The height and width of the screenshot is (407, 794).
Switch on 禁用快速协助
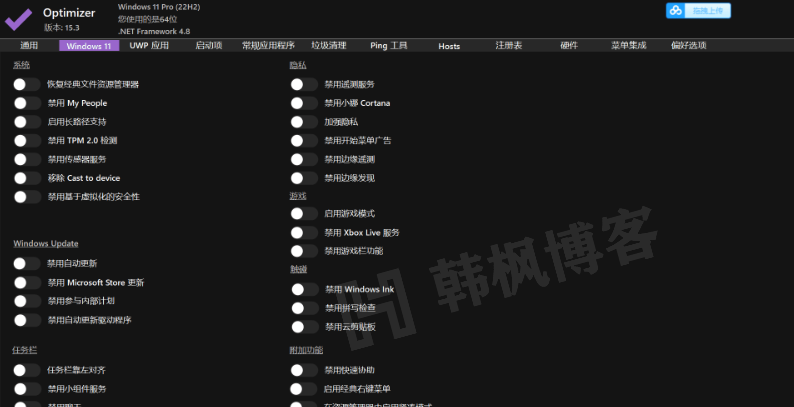click(304, 370)
